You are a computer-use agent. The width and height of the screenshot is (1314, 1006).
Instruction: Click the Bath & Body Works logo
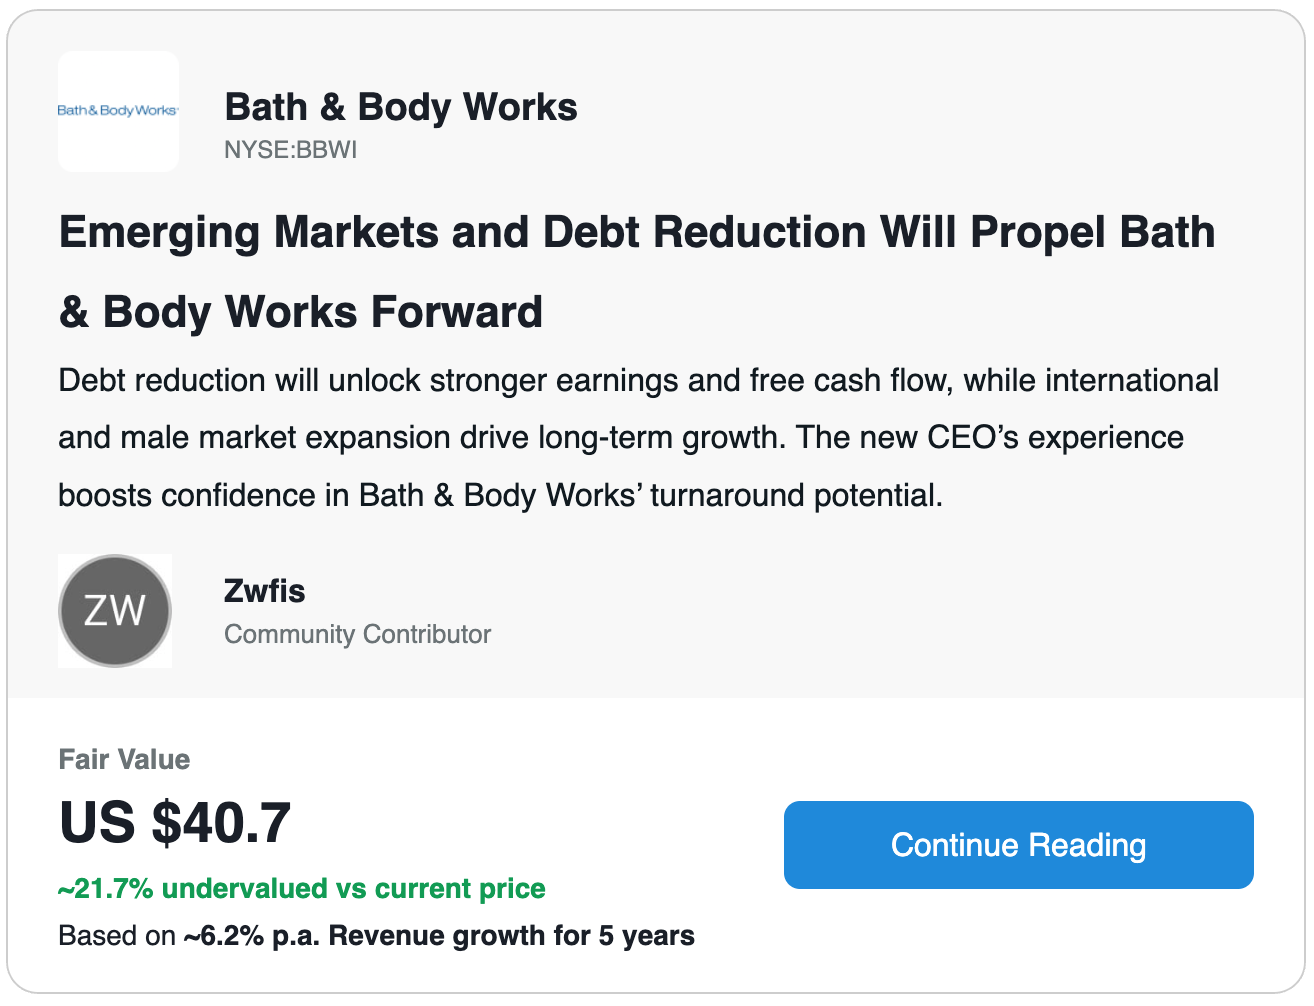(118, 111)
